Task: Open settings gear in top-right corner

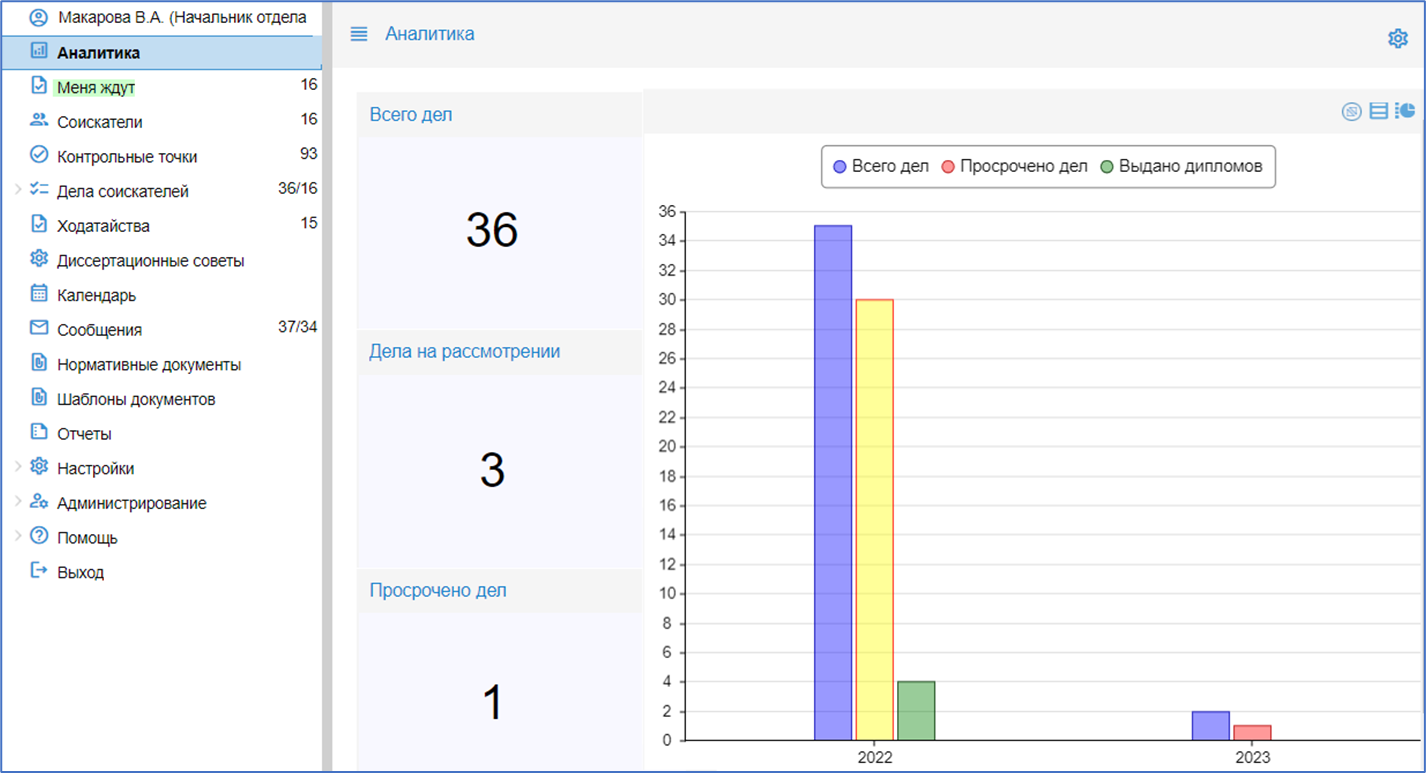Action: click(x=1397, y=39)
